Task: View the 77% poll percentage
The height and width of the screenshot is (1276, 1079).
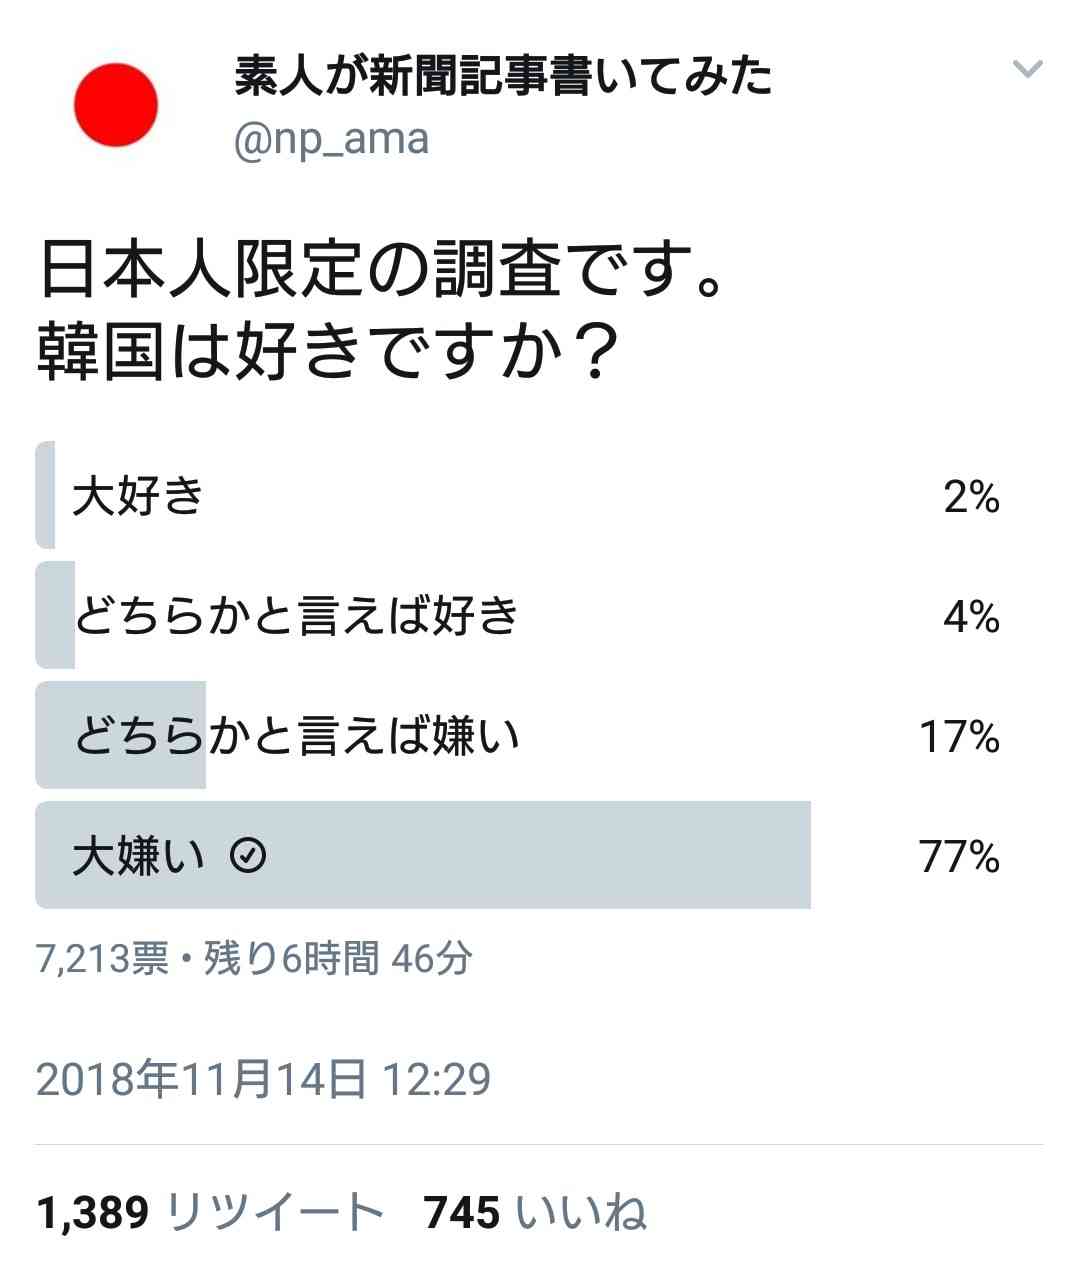Action: [x=959, y=856]
